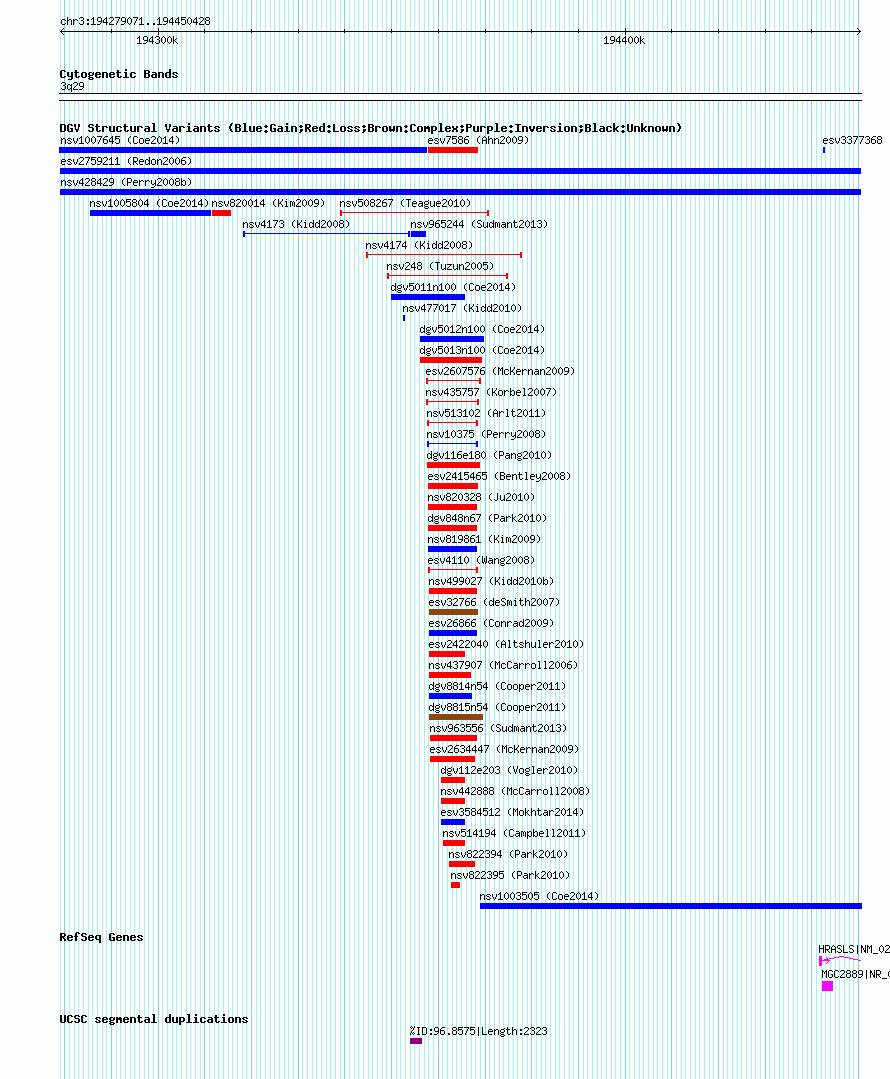890x1079 pixels.
Task: Click the nsv1007645 (Coe2014) variant label
Action: coord(120,140)
